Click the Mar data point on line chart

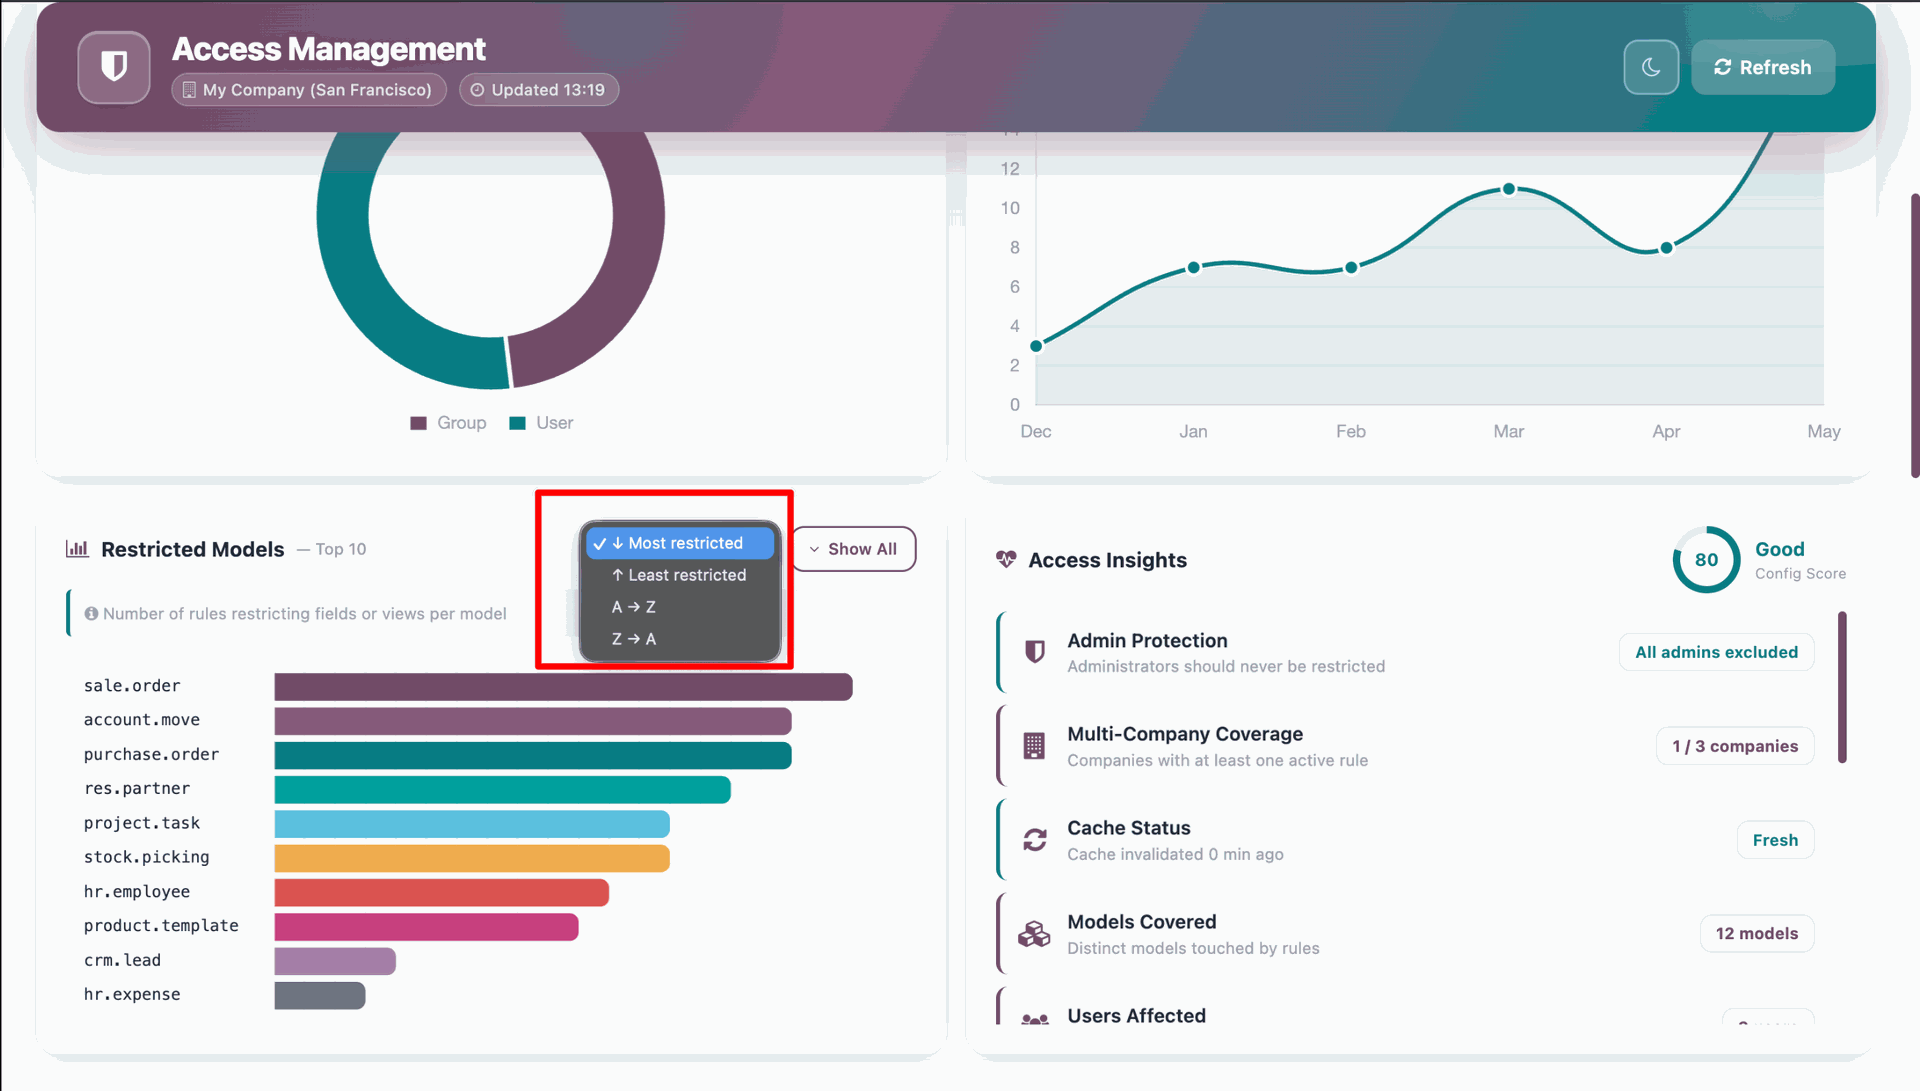[1509, 189]
